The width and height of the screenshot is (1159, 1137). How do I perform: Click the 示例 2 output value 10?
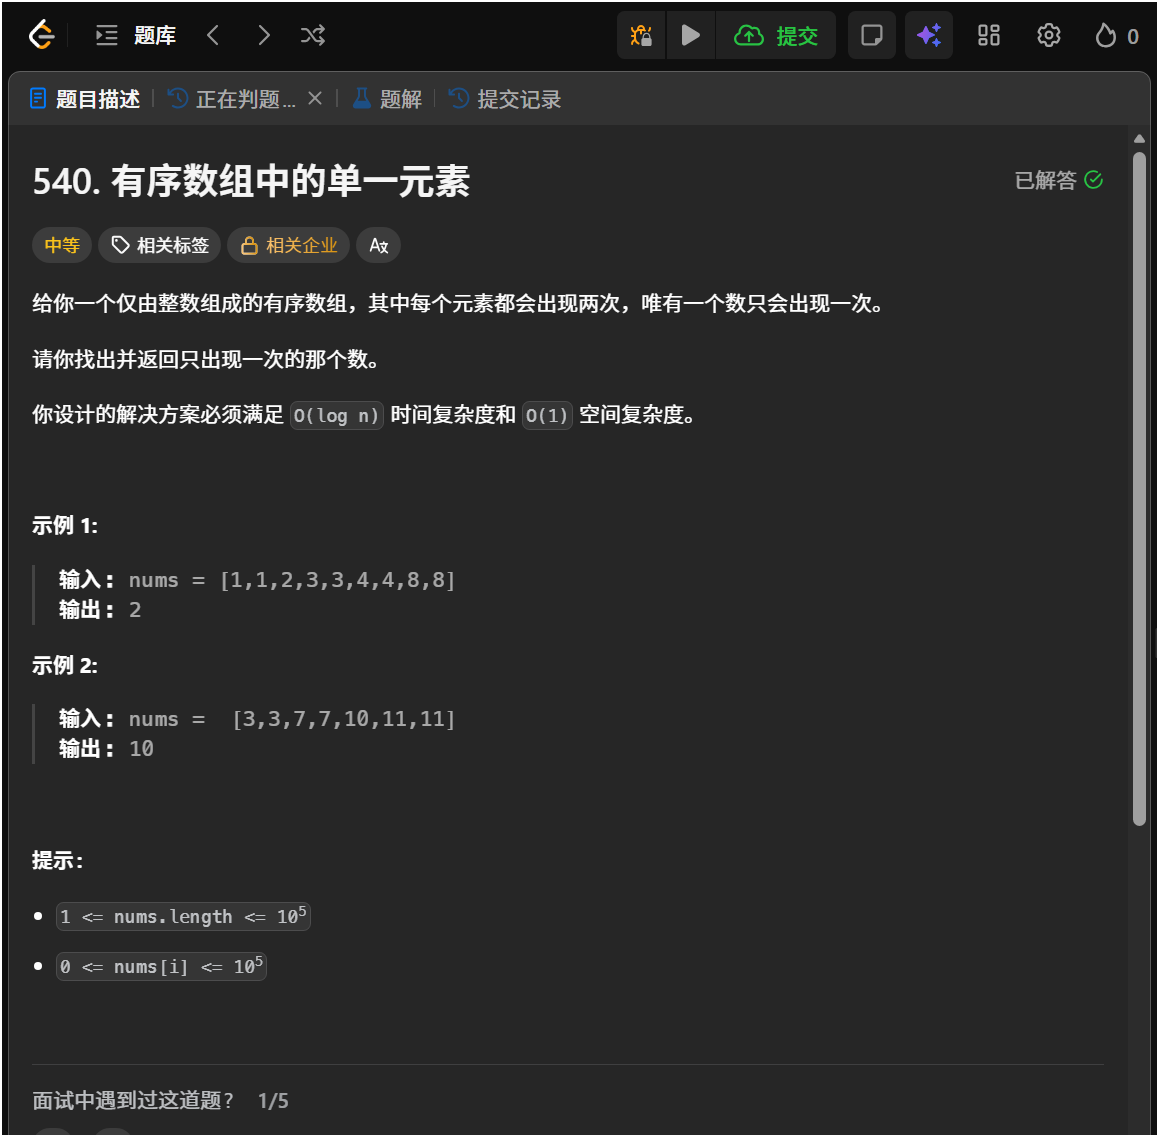(141, 748)
